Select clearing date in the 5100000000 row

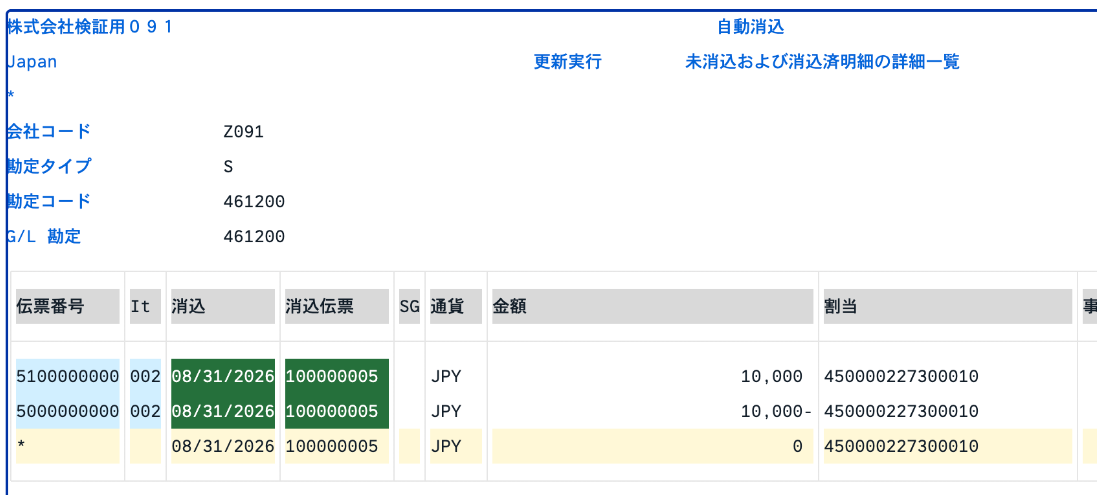tap(222, 377)
